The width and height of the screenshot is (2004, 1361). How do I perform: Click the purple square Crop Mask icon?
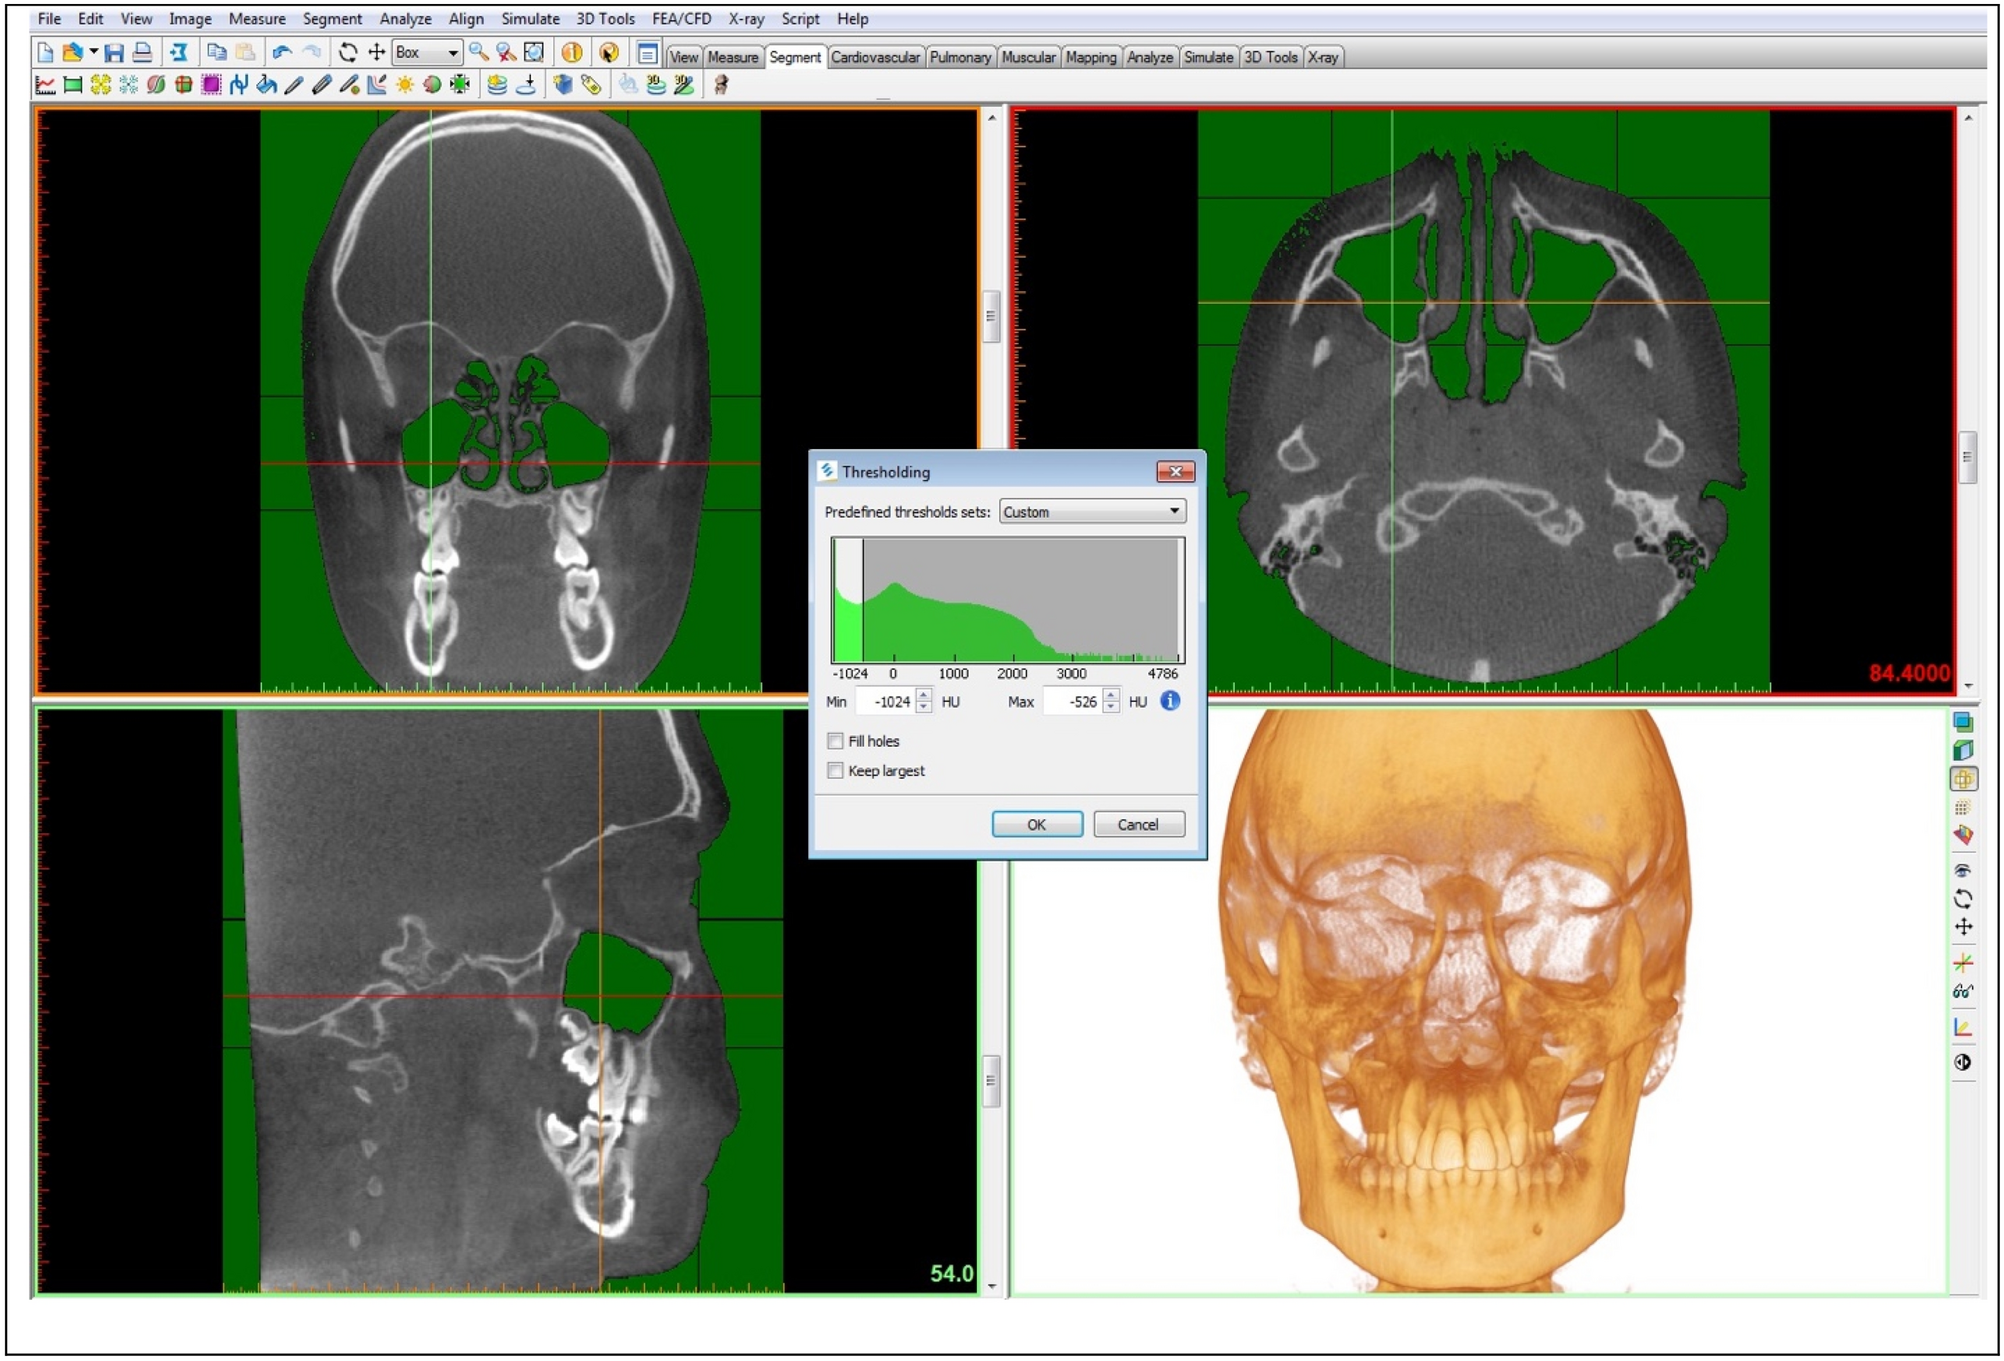coord(211,85)
